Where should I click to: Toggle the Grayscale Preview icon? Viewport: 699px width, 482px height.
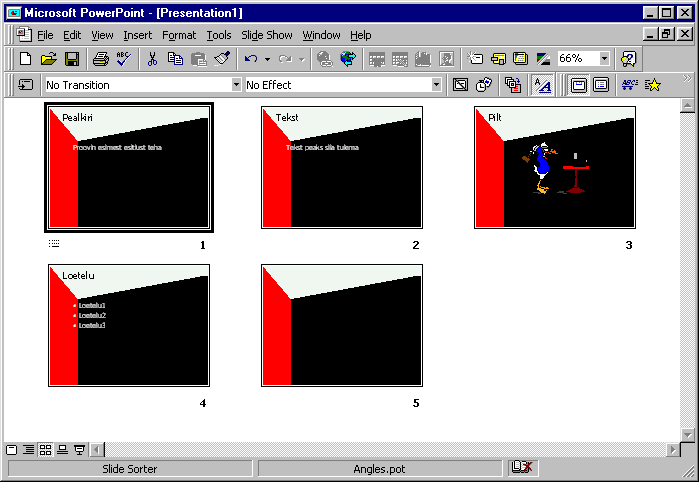click(543, 59)
